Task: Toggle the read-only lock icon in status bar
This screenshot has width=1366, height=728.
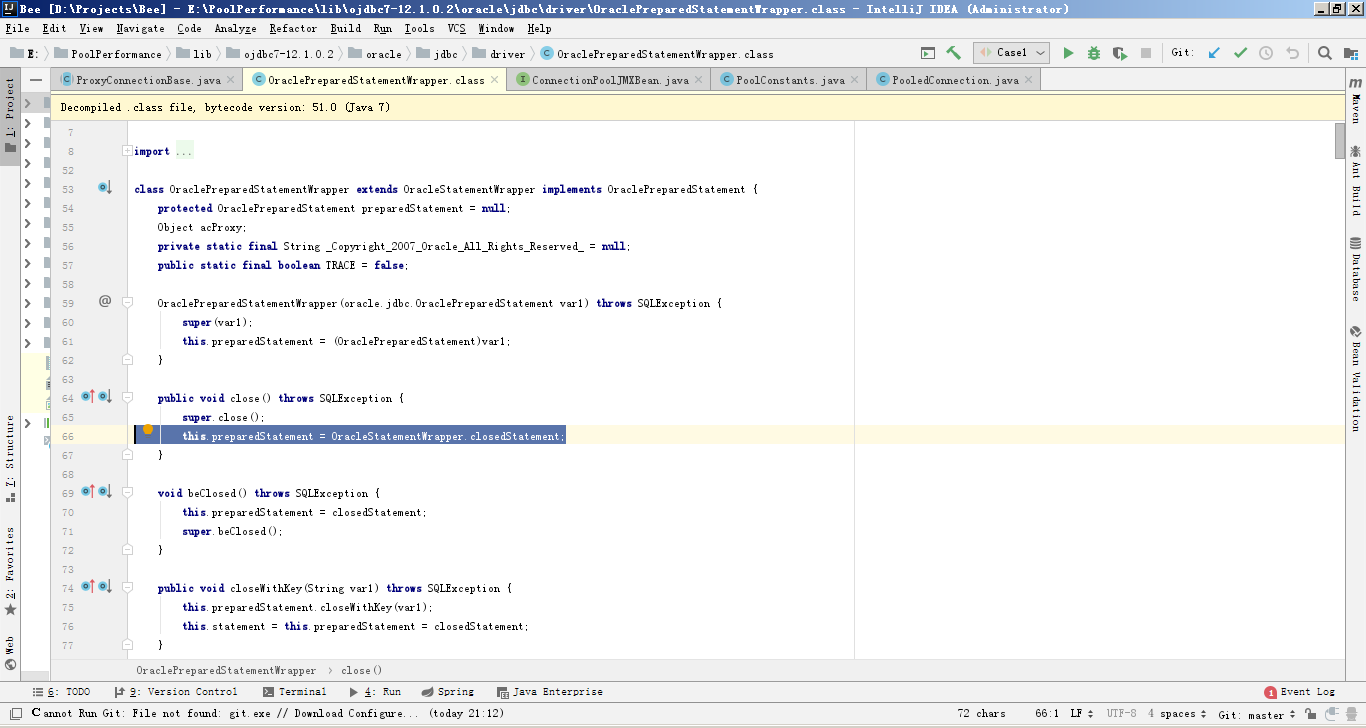Action: coord(1308,714)
